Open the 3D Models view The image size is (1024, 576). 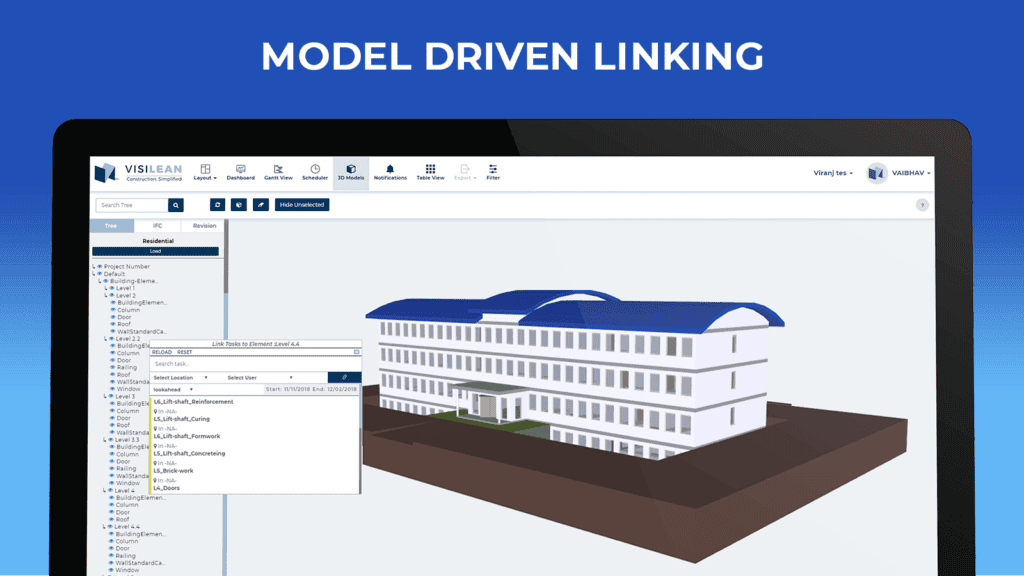click(351, 172)
